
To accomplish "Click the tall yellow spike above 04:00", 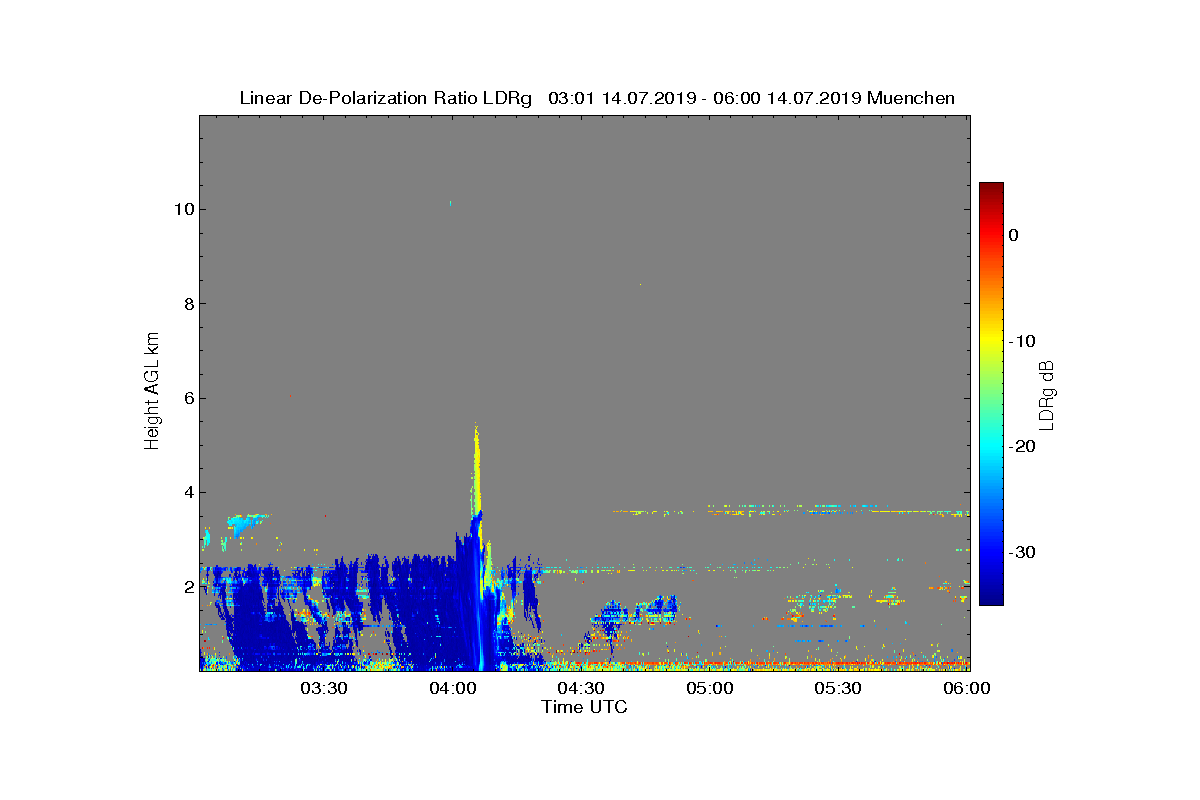I will tap(477, 470).
